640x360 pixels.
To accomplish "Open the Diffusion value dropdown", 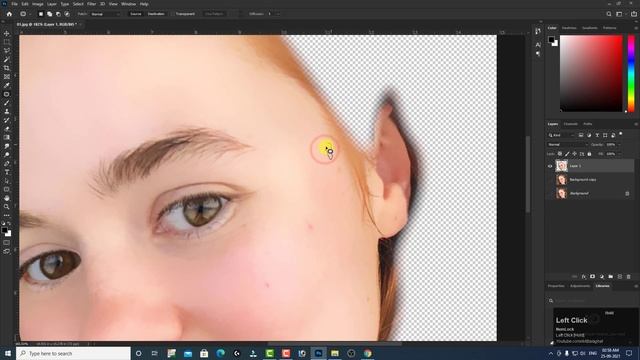I will pos(278,14).
